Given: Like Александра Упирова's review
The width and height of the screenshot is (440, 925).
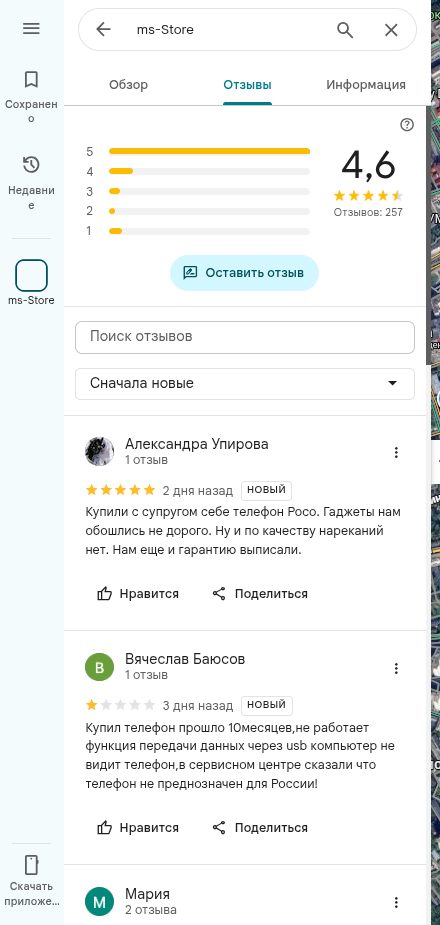Looking at the screenshot, I should (x=137, y=593).
